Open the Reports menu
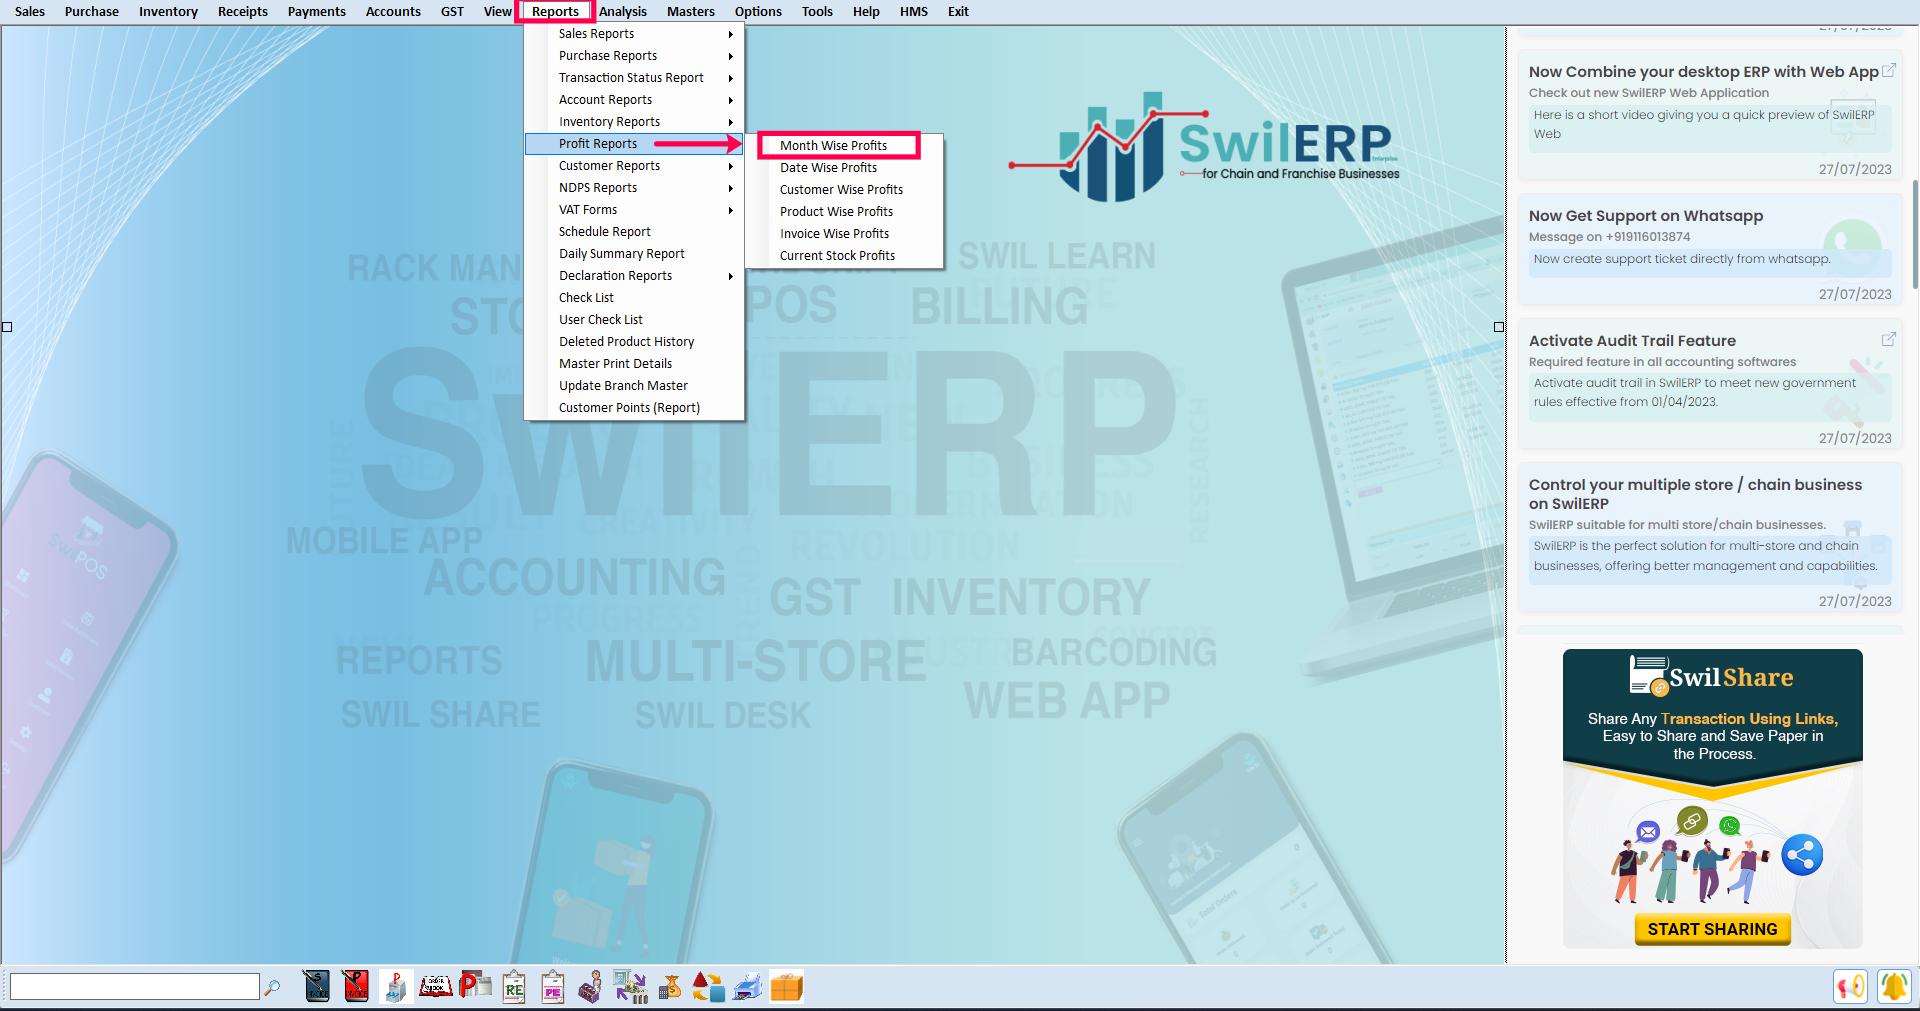Screen dimensions: 1920x1011 [x=555, y=11]
